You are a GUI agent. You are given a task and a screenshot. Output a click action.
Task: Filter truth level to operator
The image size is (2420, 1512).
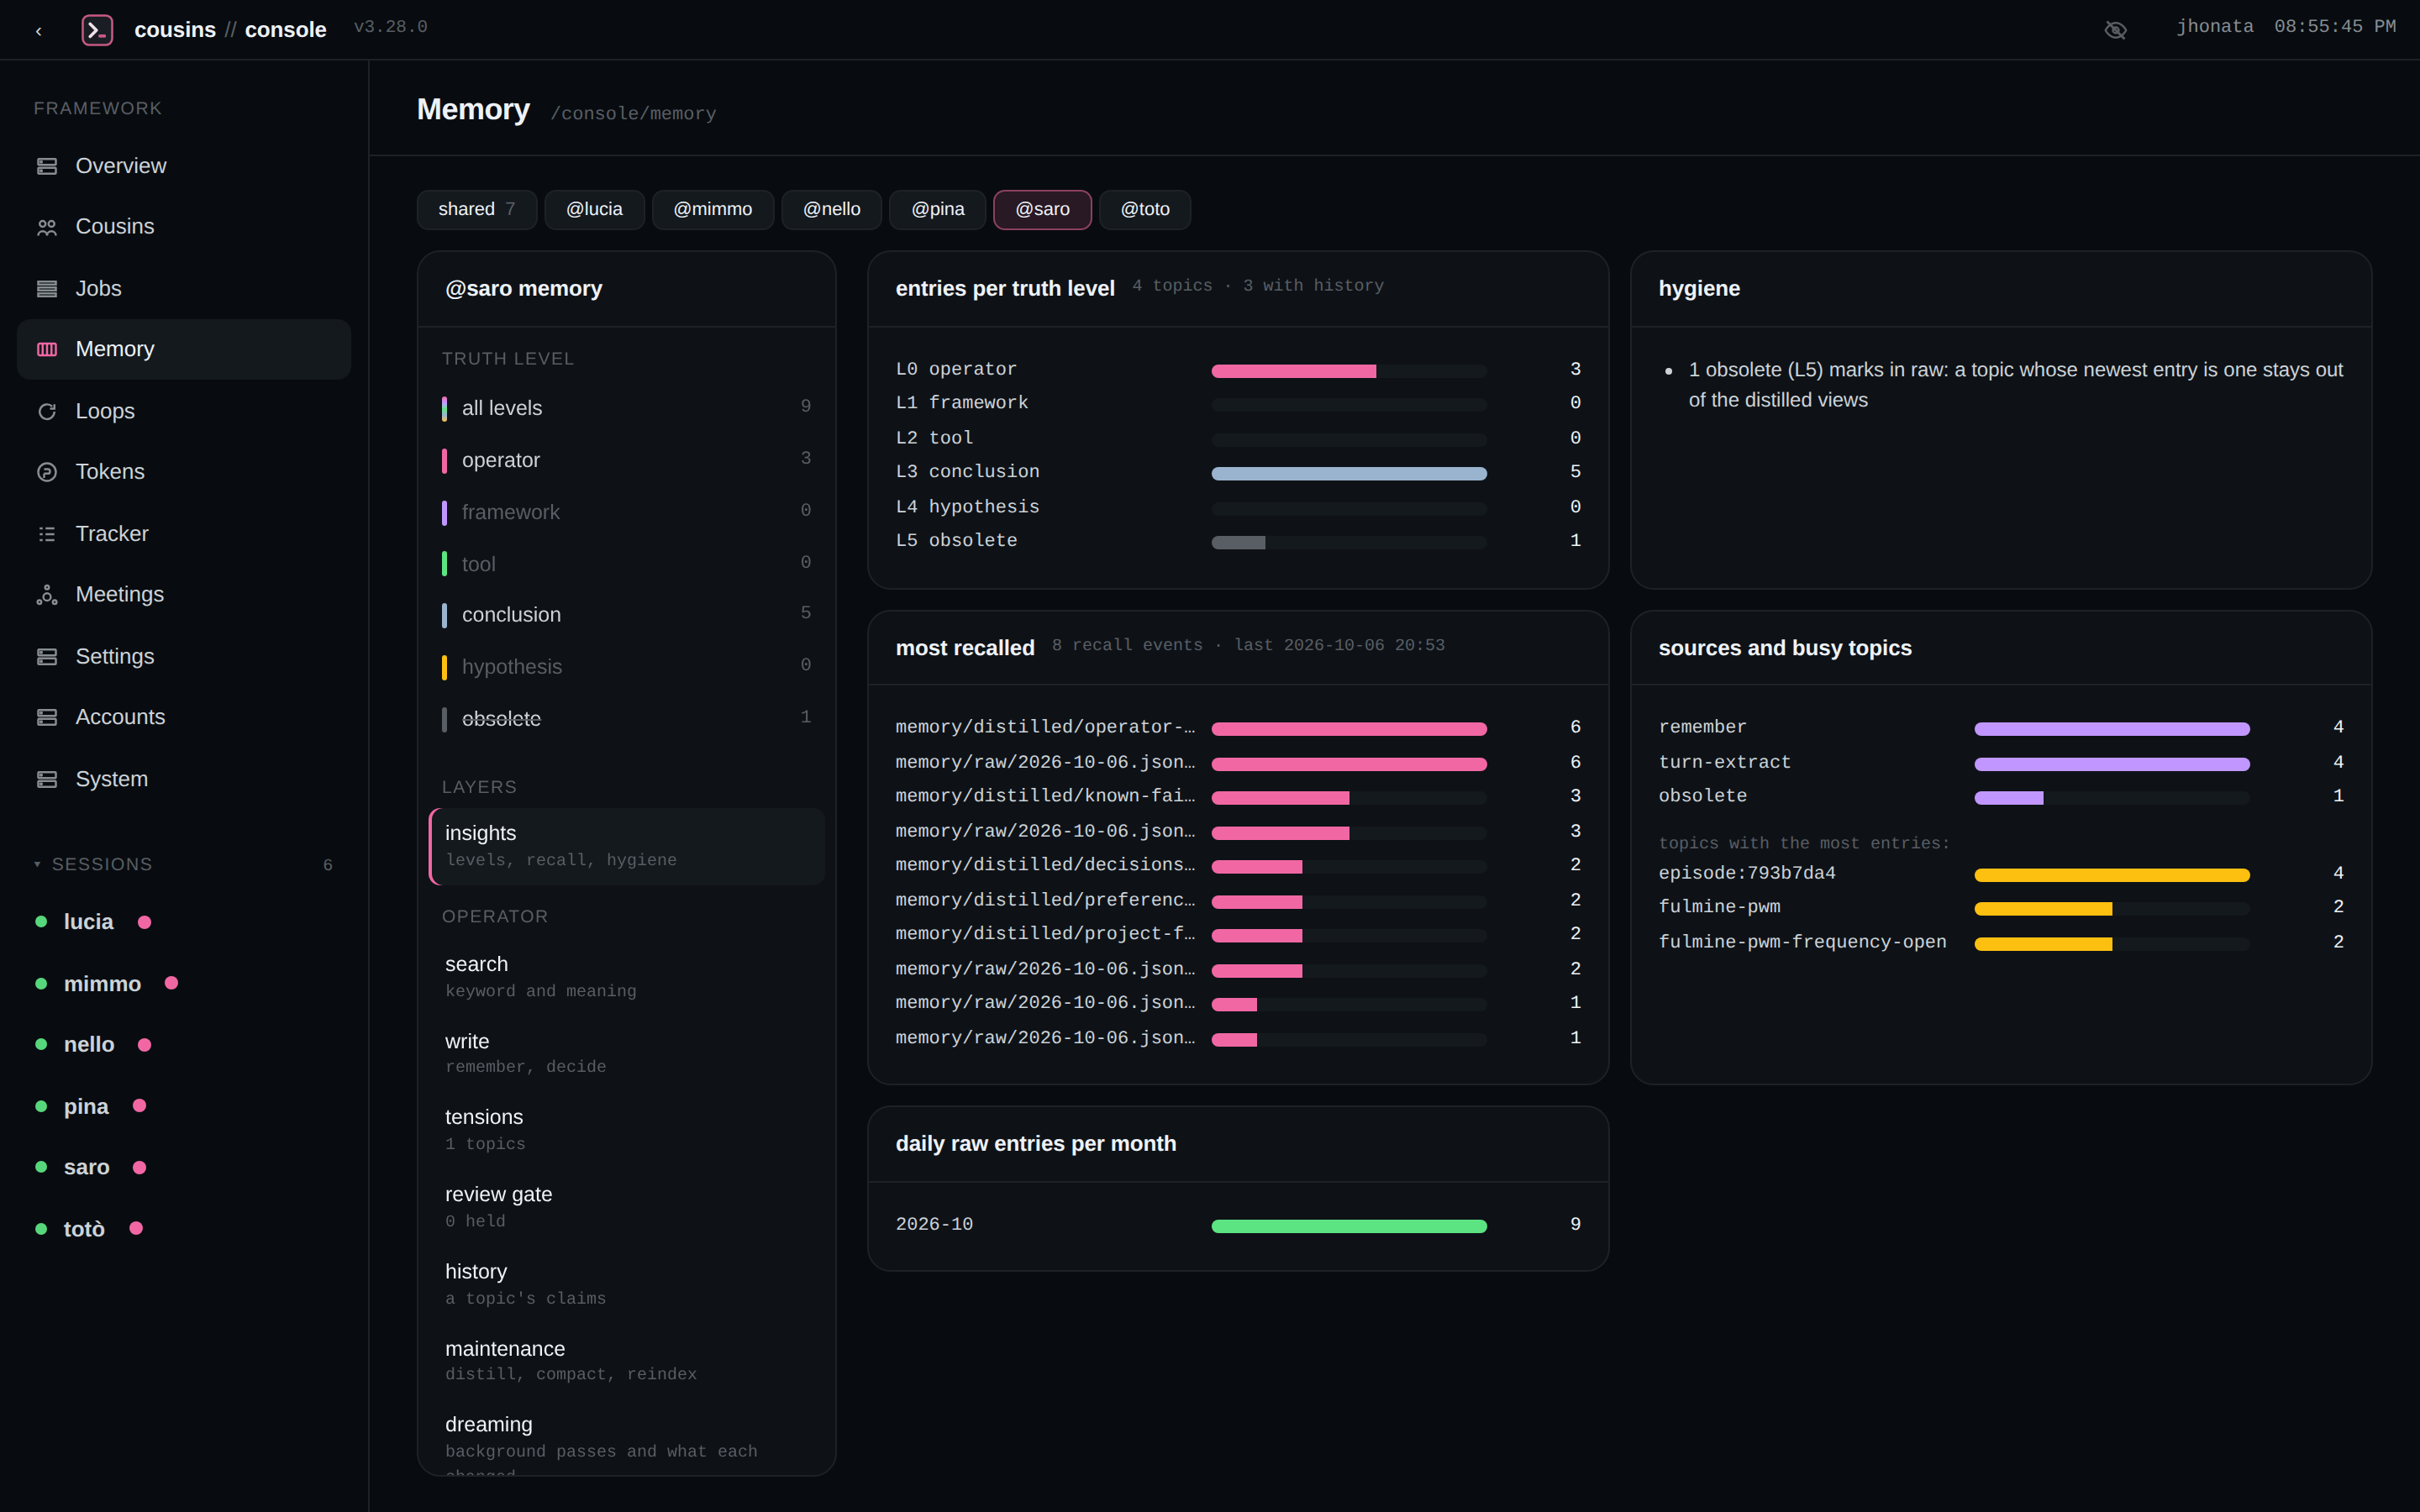coord(627,460)
